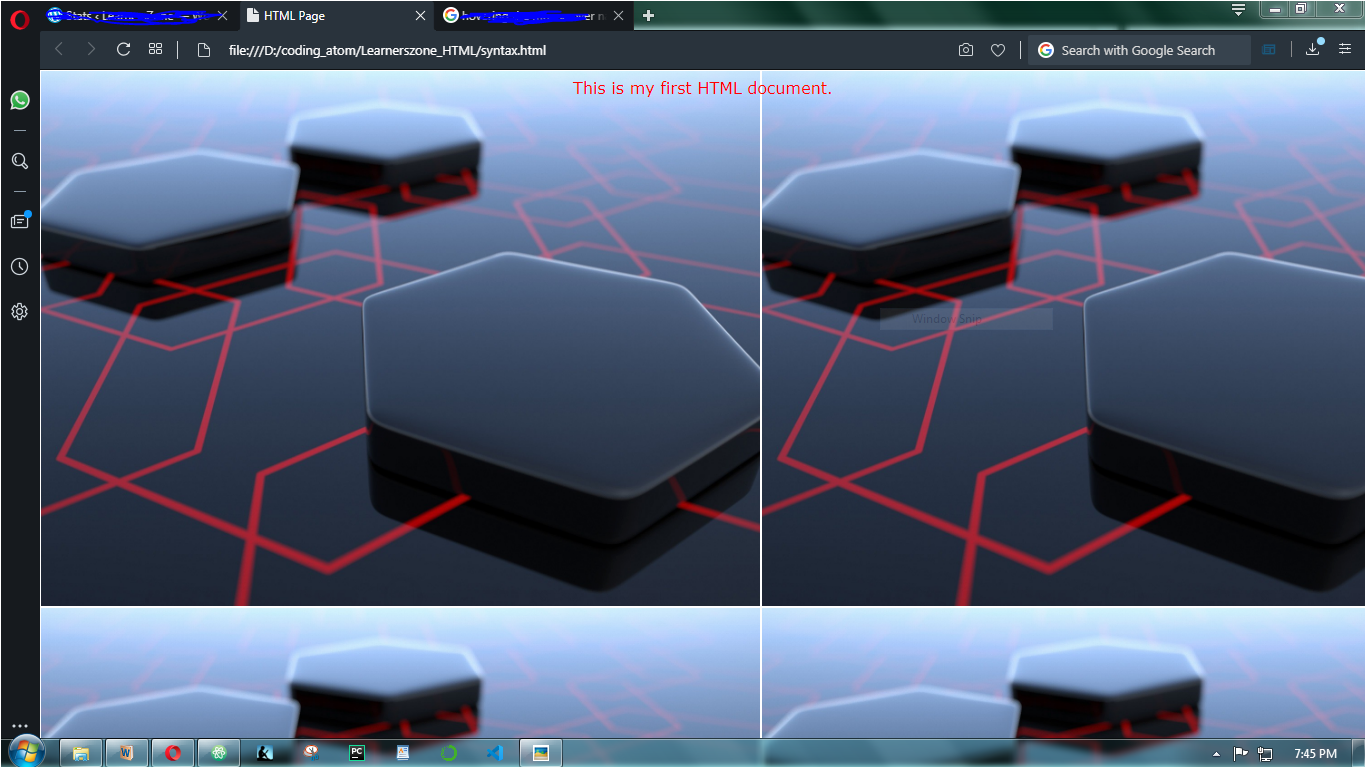Expand sidebar three-dots setup menu
This screenshot has height=768, width=1366.
(20, 726)
